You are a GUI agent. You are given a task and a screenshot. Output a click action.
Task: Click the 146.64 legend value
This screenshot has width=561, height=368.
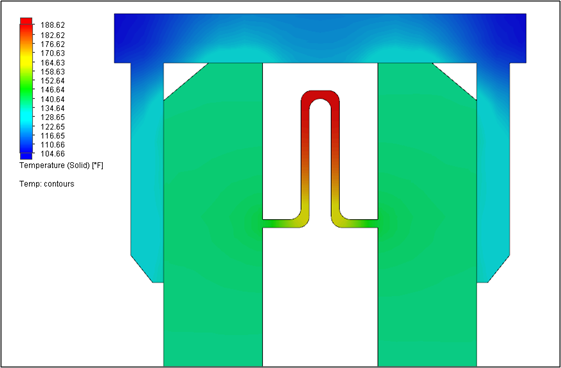[53, 90]
